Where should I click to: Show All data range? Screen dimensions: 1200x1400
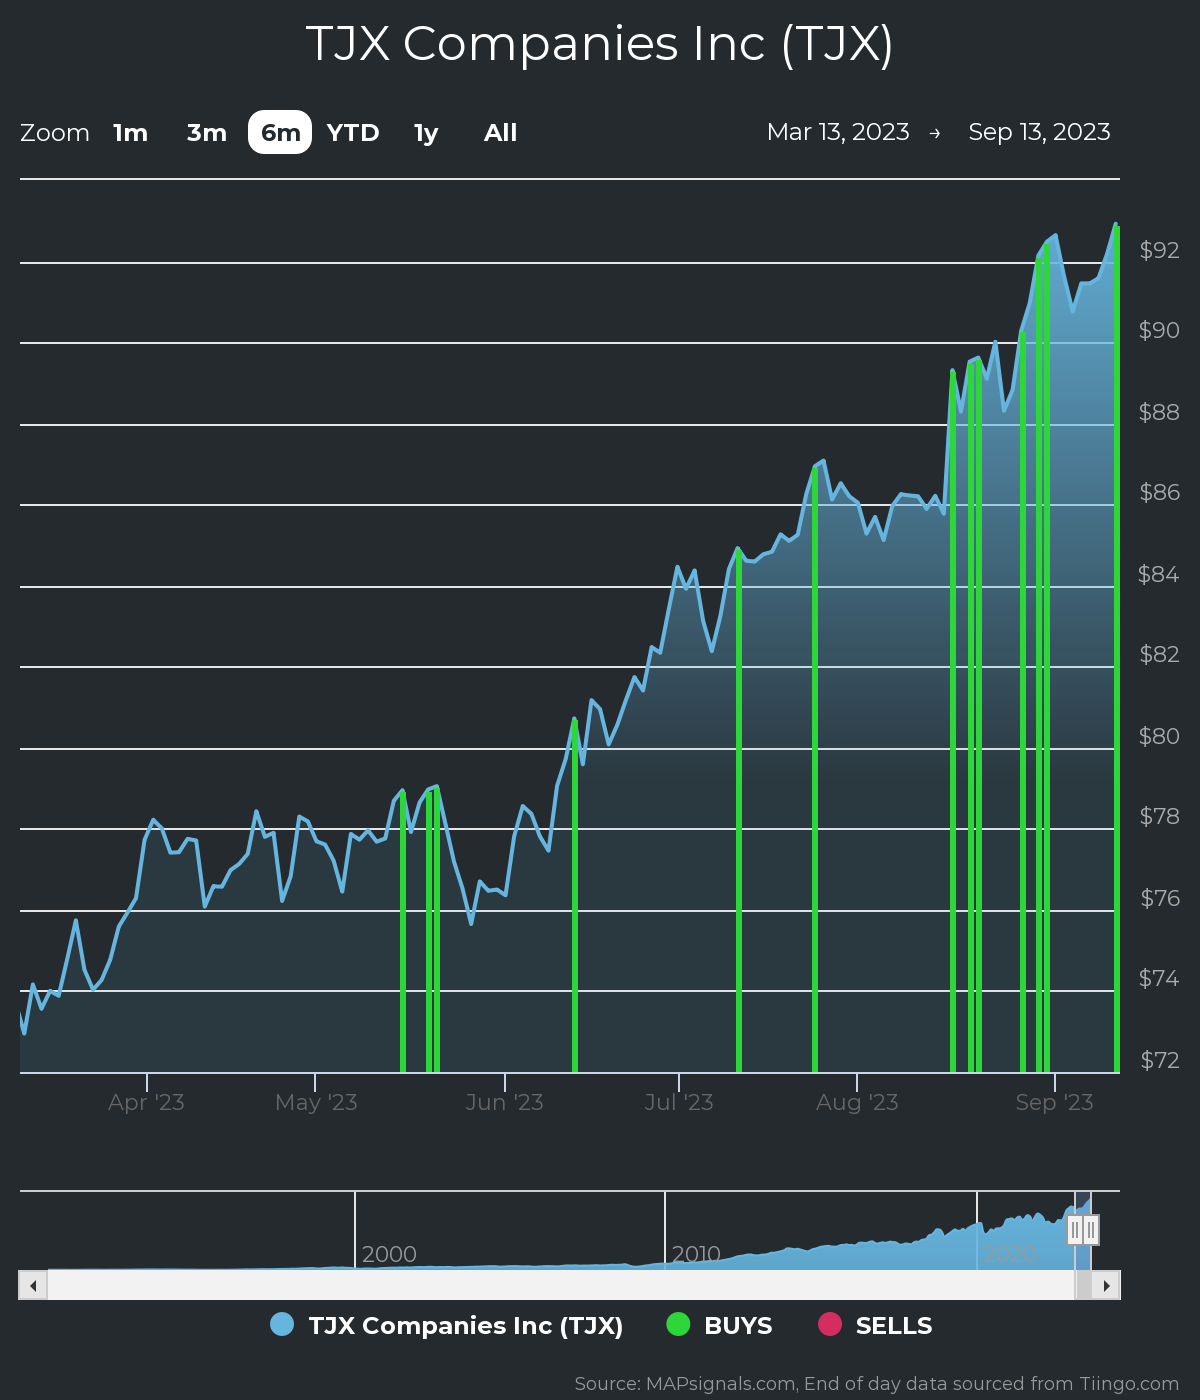point(500,133)
